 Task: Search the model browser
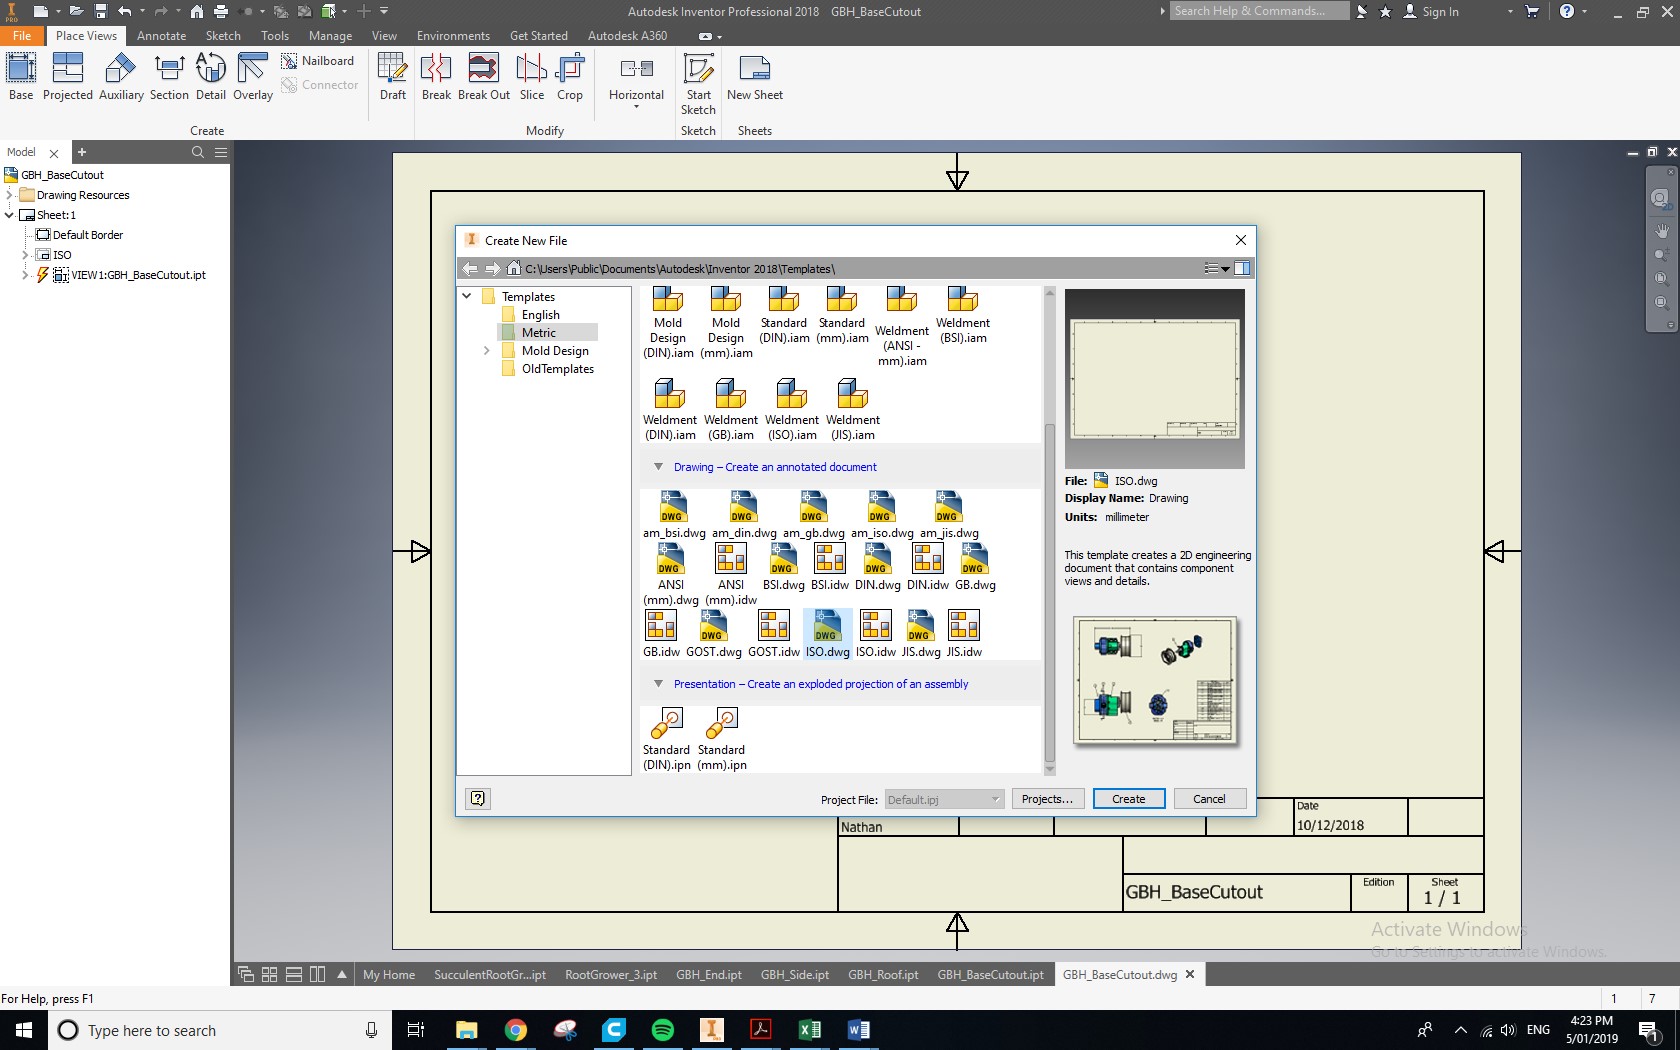coord(198,152)
